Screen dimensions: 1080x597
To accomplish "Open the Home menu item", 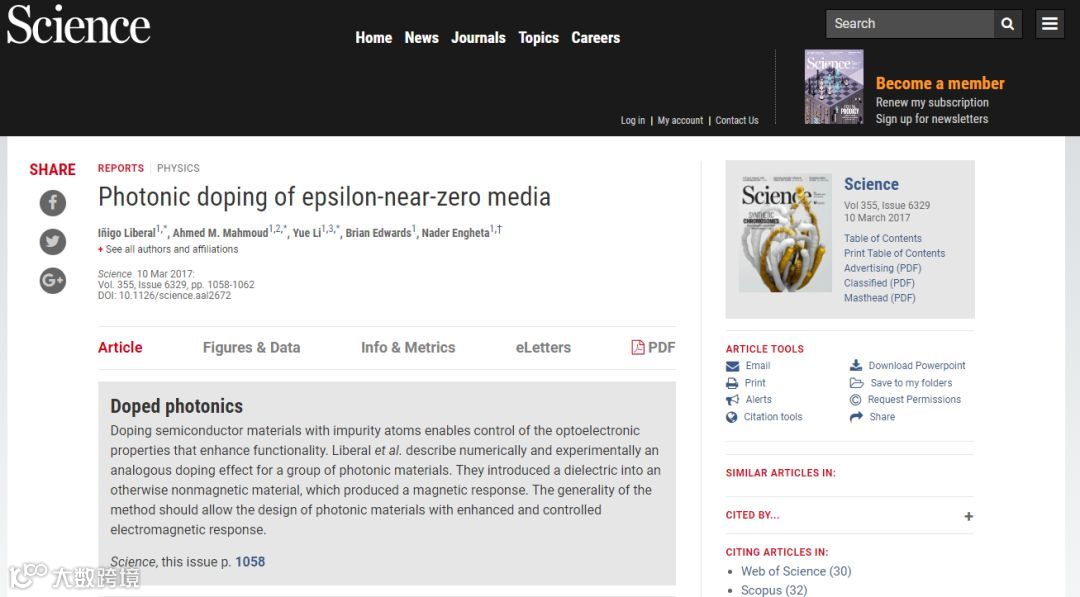I will click(373, 38).
